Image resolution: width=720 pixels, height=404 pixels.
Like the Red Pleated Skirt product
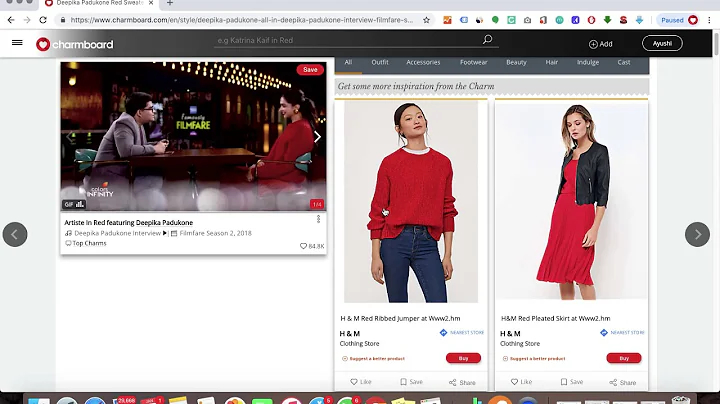point(522,382)
